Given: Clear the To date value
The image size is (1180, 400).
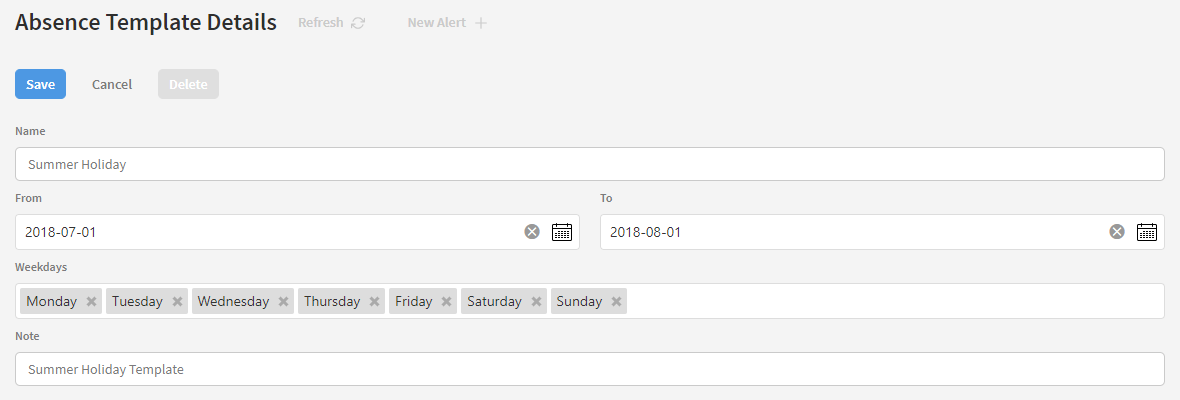Looking at the screenshot, I should click(1117, 232).
